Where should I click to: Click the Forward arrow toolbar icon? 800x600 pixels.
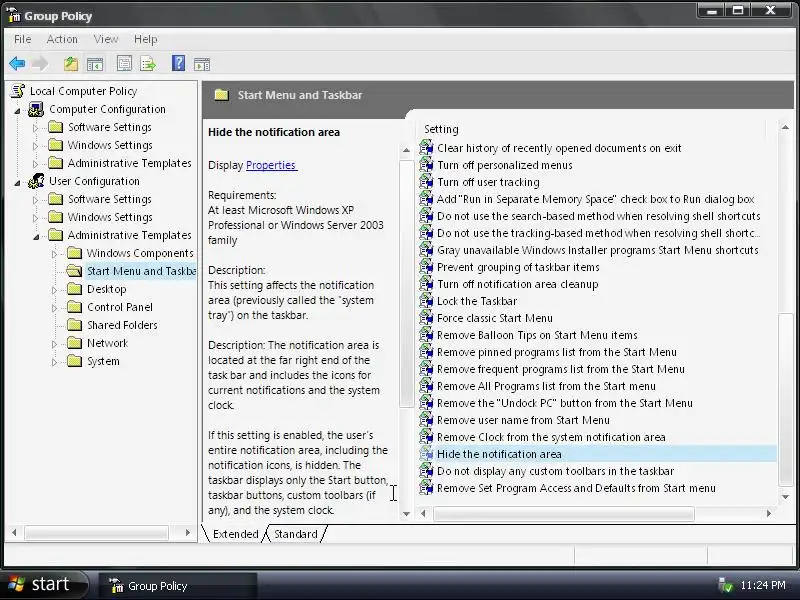40,64
